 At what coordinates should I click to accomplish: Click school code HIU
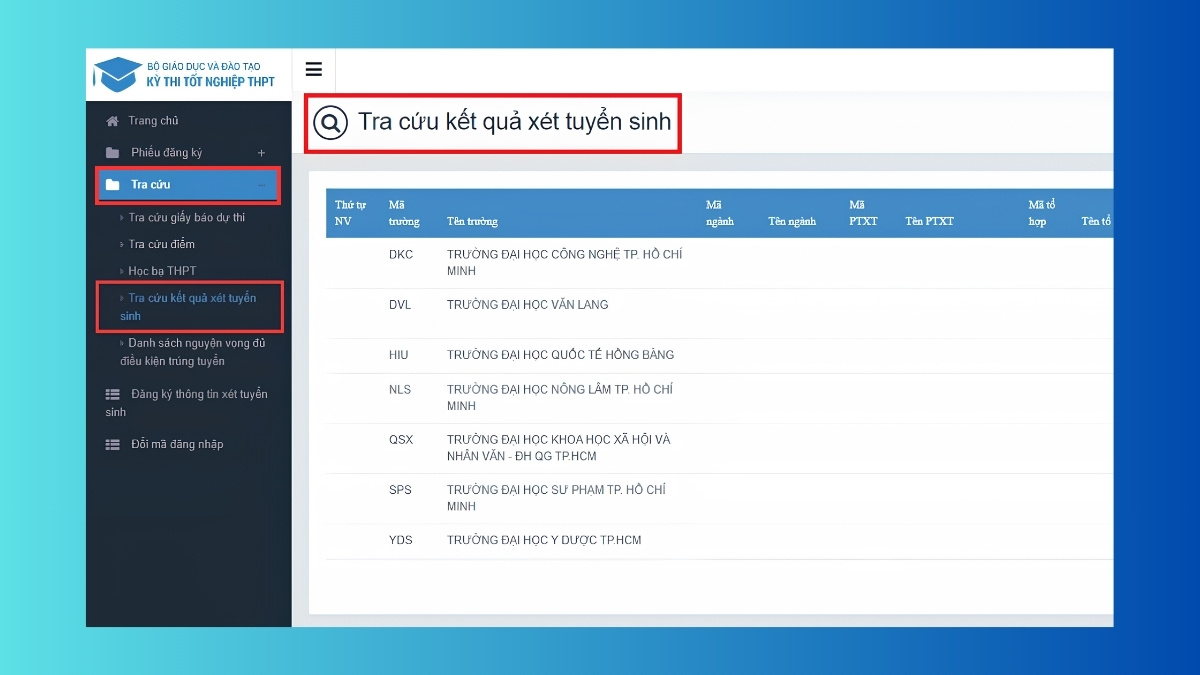click(398, 355)
